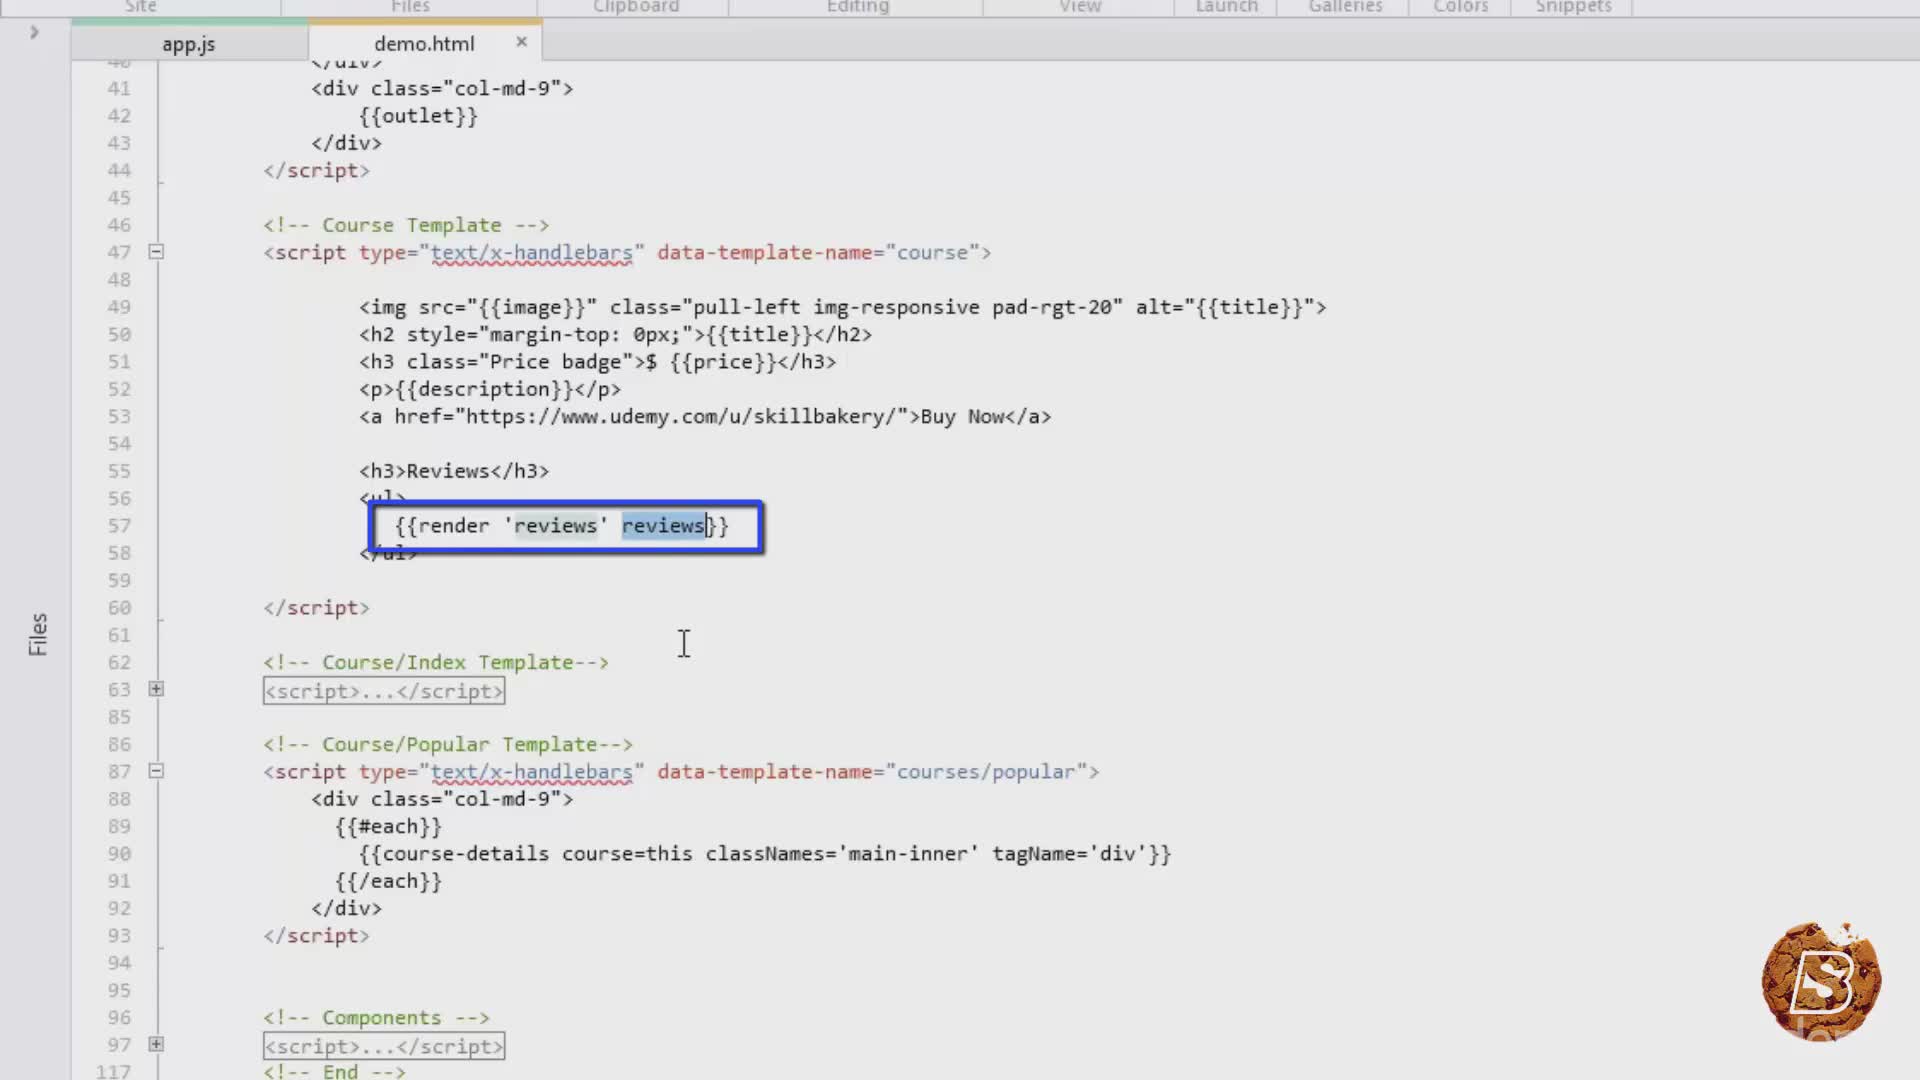Click the {{outlet}} expression on line 42

(x=418, y=116)
